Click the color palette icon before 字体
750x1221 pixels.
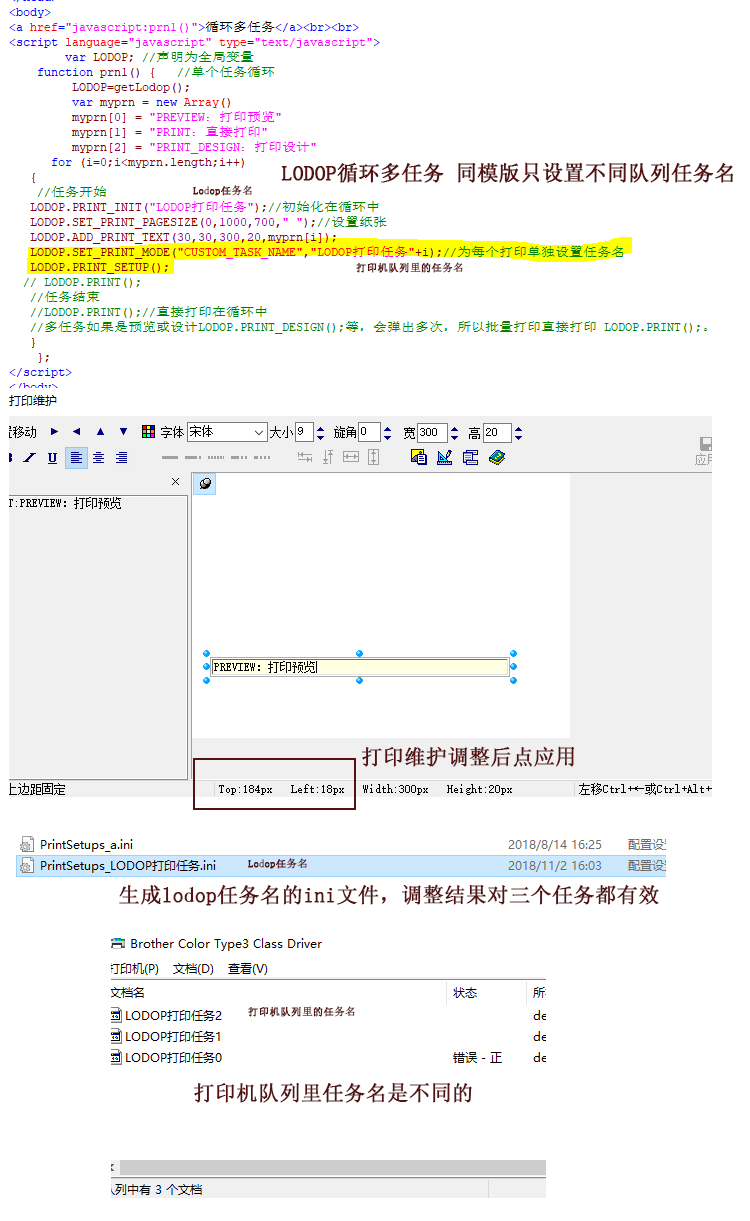(x=148, y=432)
